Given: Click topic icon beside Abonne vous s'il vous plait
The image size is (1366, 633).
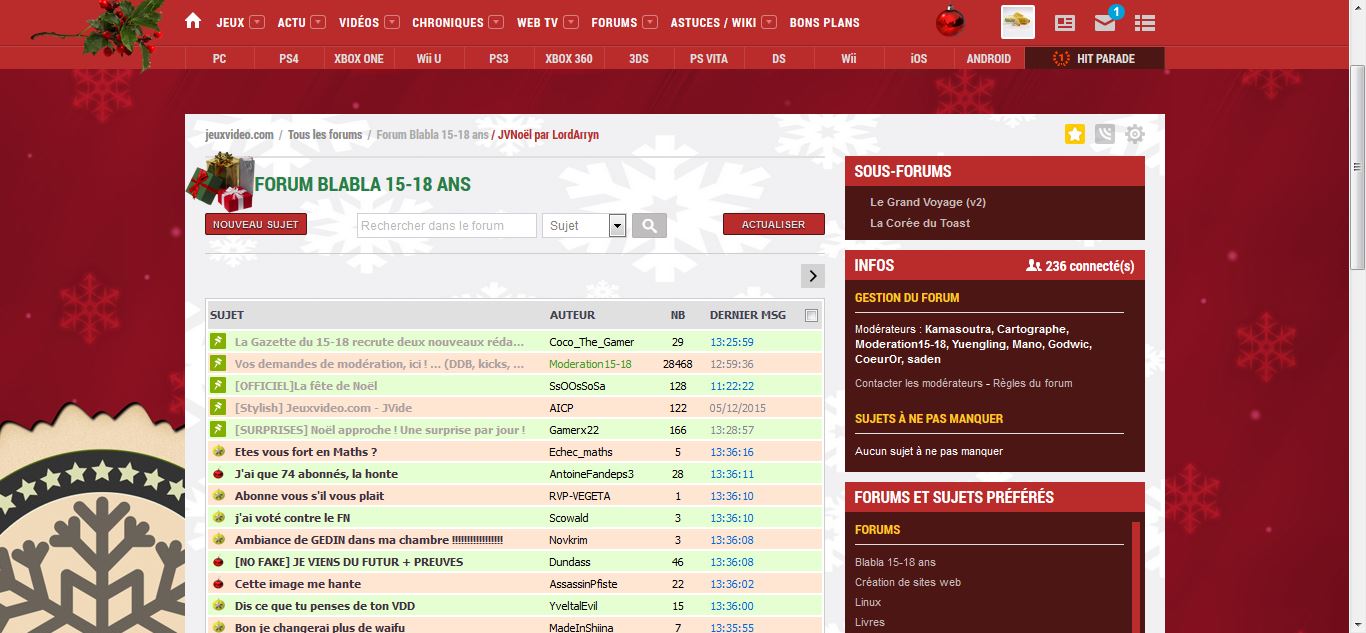Looking at the screenshot, I should pos(218,495).
